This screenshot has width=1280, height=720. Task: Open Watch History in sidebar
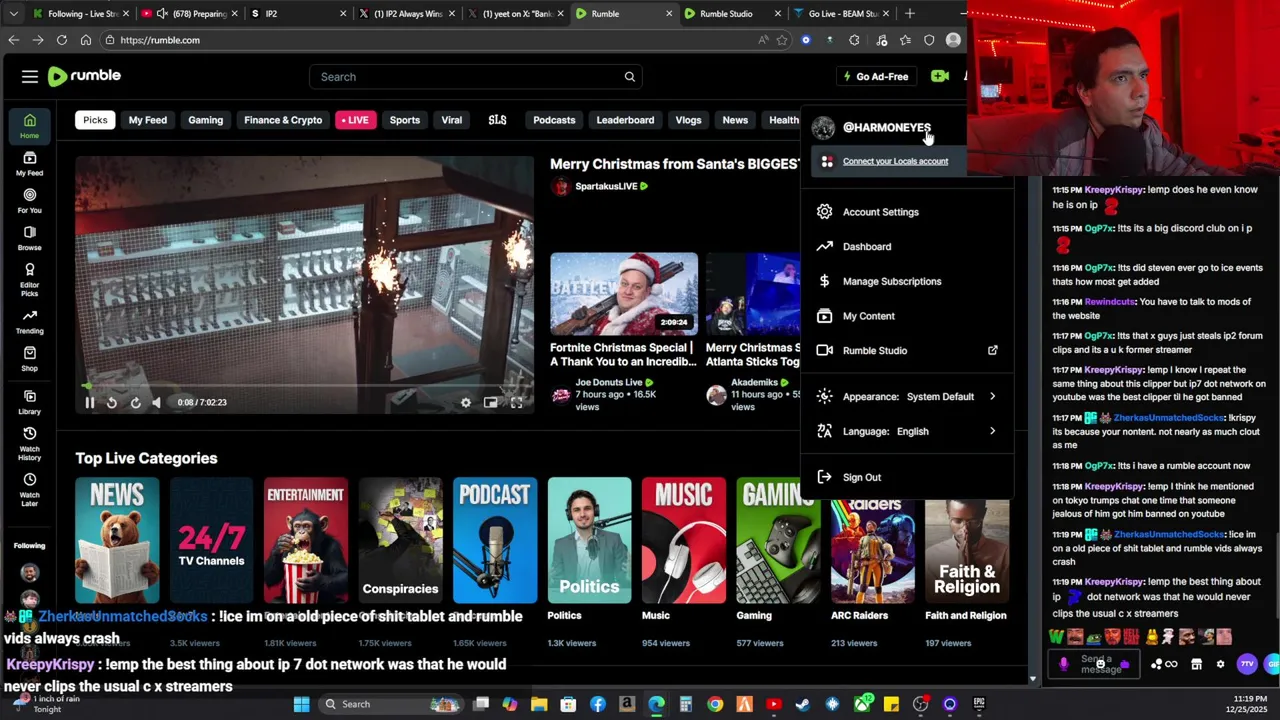(x=29, y=443)
